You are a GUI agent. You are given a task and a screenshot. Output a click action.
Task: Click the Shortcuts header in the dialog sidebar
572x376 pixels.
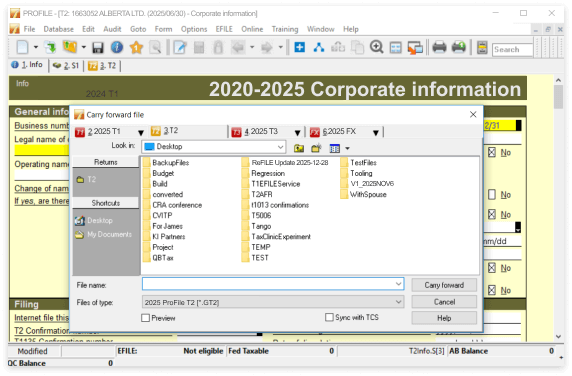pos(106,203)
